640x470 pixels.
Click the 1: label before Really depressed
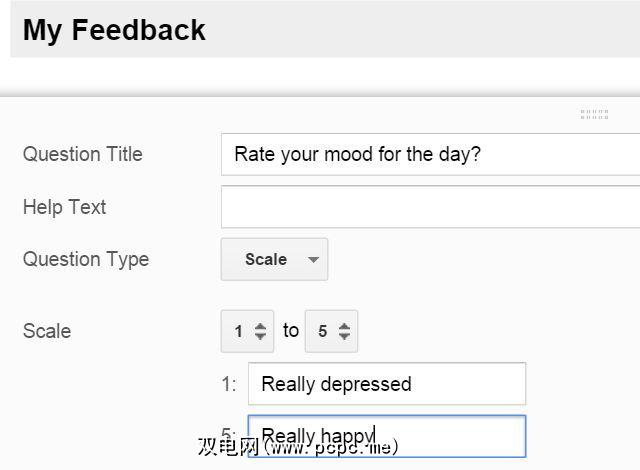tap(229, 384)
